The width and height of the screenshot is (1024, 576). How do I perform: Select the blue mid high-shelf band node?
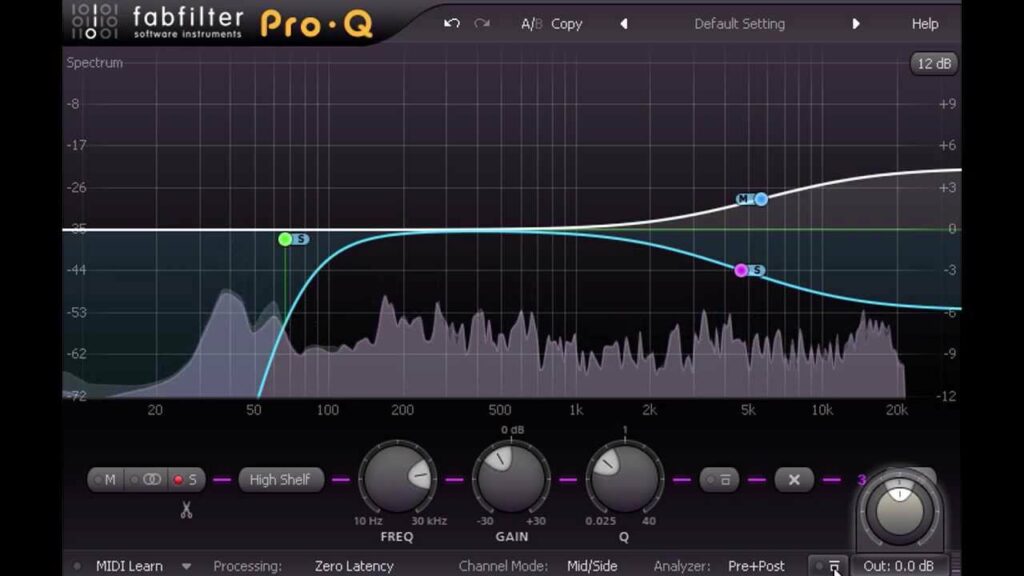tap(761, 199)
